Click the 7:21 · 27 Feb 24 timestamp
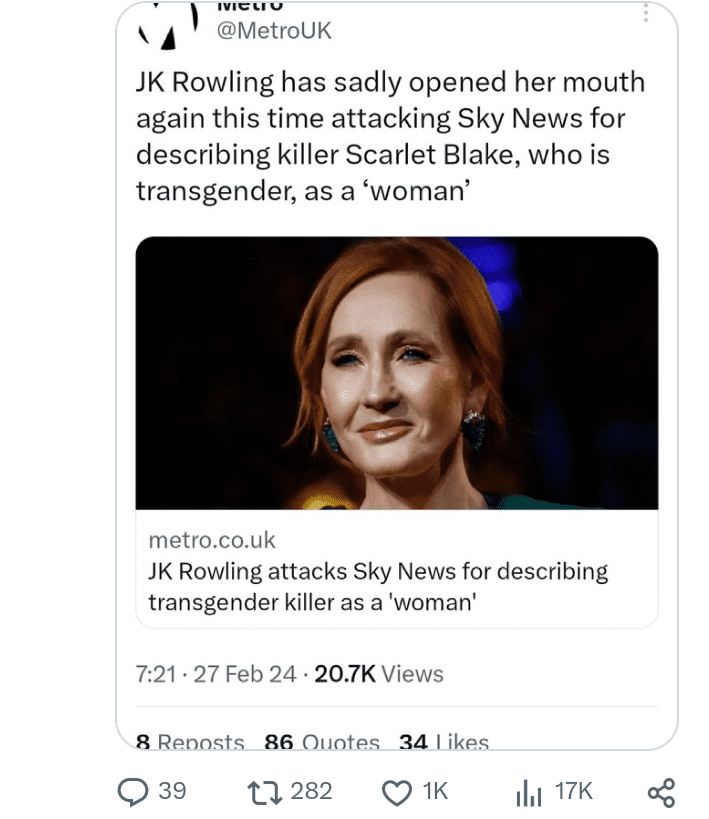709x819 pixels. 216,674
